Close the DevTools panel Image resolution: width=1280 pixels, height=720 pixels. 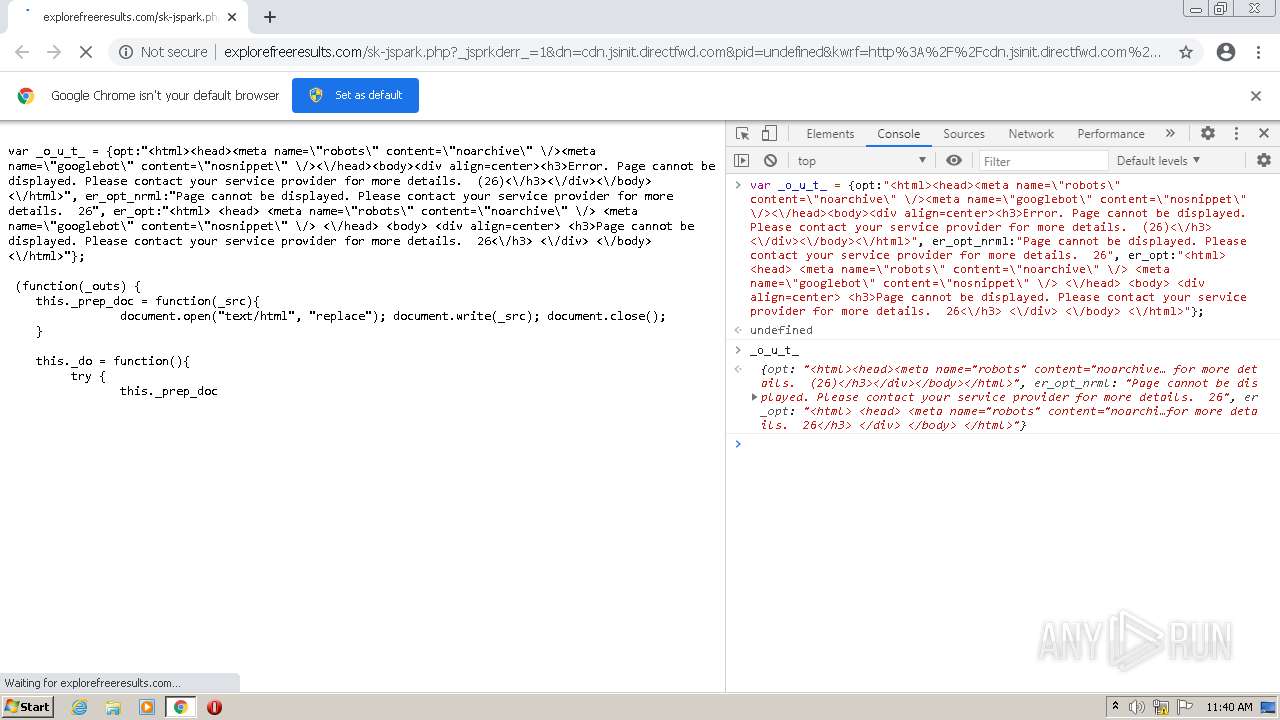click(x=1263, y=133)
